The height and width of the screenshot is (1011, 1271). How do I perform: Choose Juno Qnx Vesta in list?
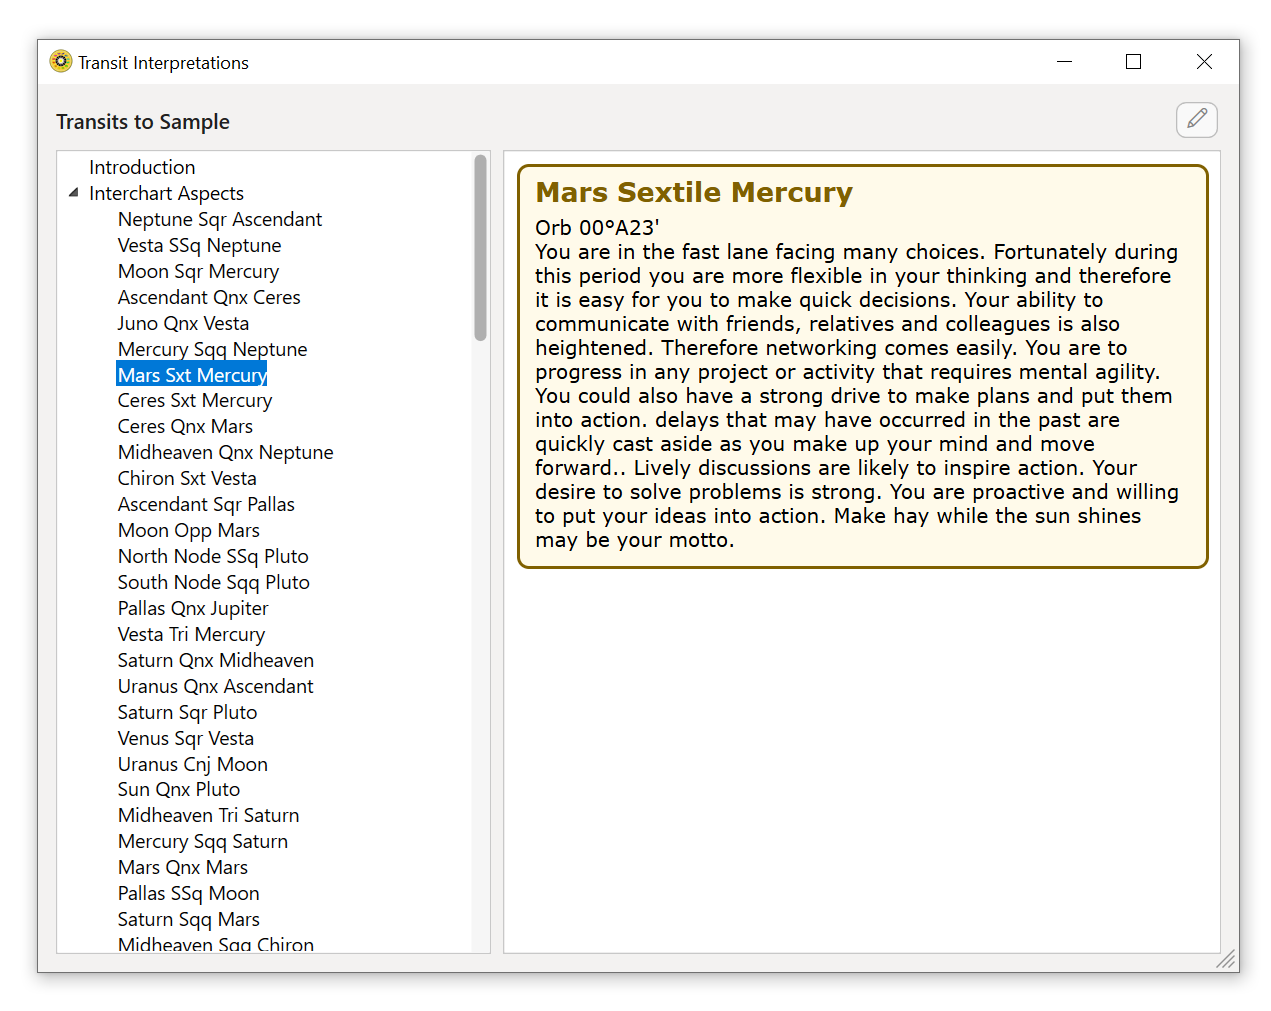pos(183,323)
